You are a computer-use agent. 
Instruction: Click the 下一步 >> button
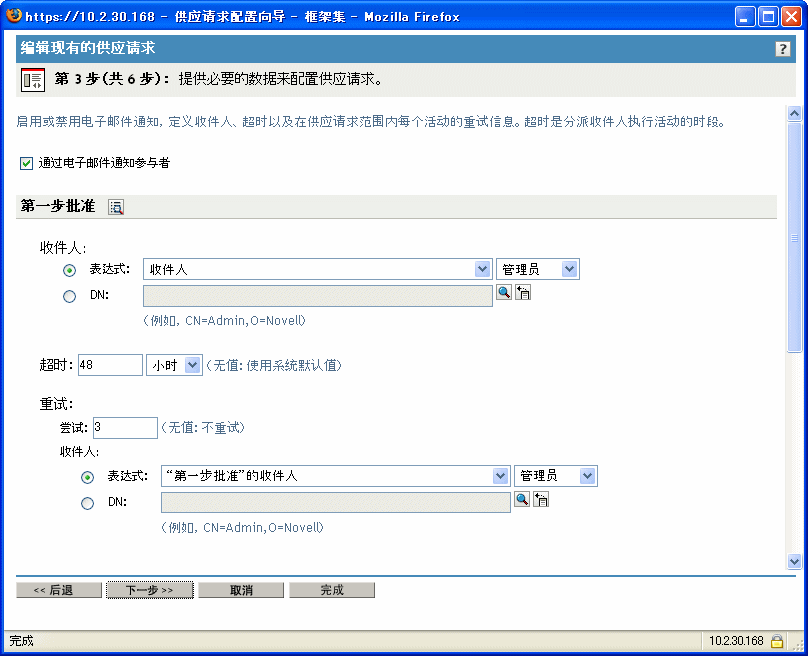(x=149, y=589)
